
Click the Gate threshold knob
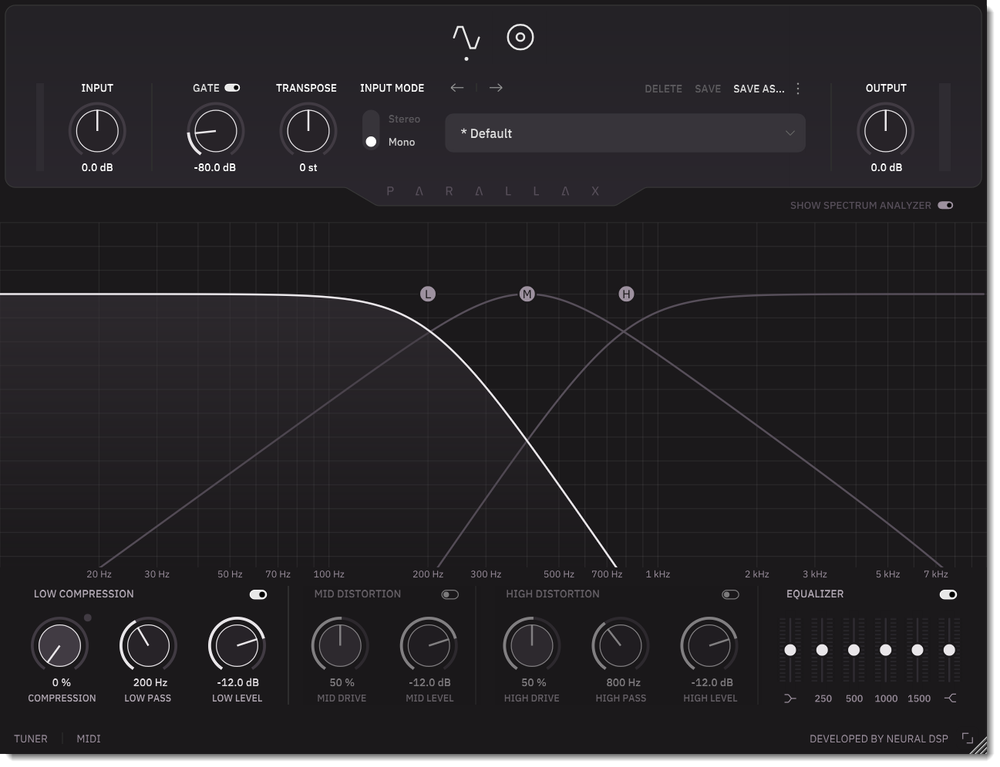215,131
